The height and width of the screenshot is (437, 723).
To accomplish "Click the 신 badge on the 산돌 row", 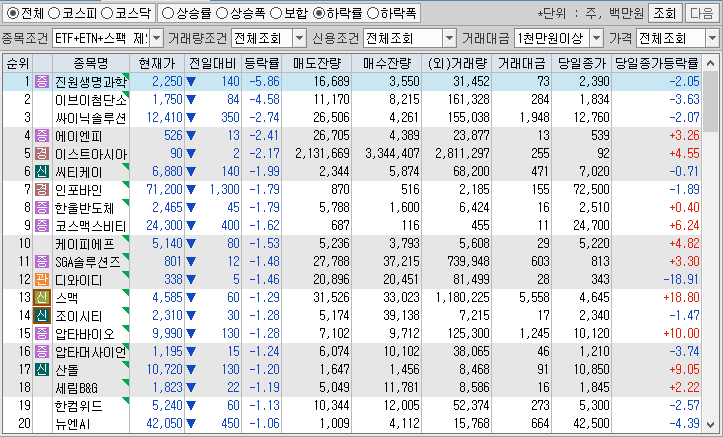I will coord(42,369).
